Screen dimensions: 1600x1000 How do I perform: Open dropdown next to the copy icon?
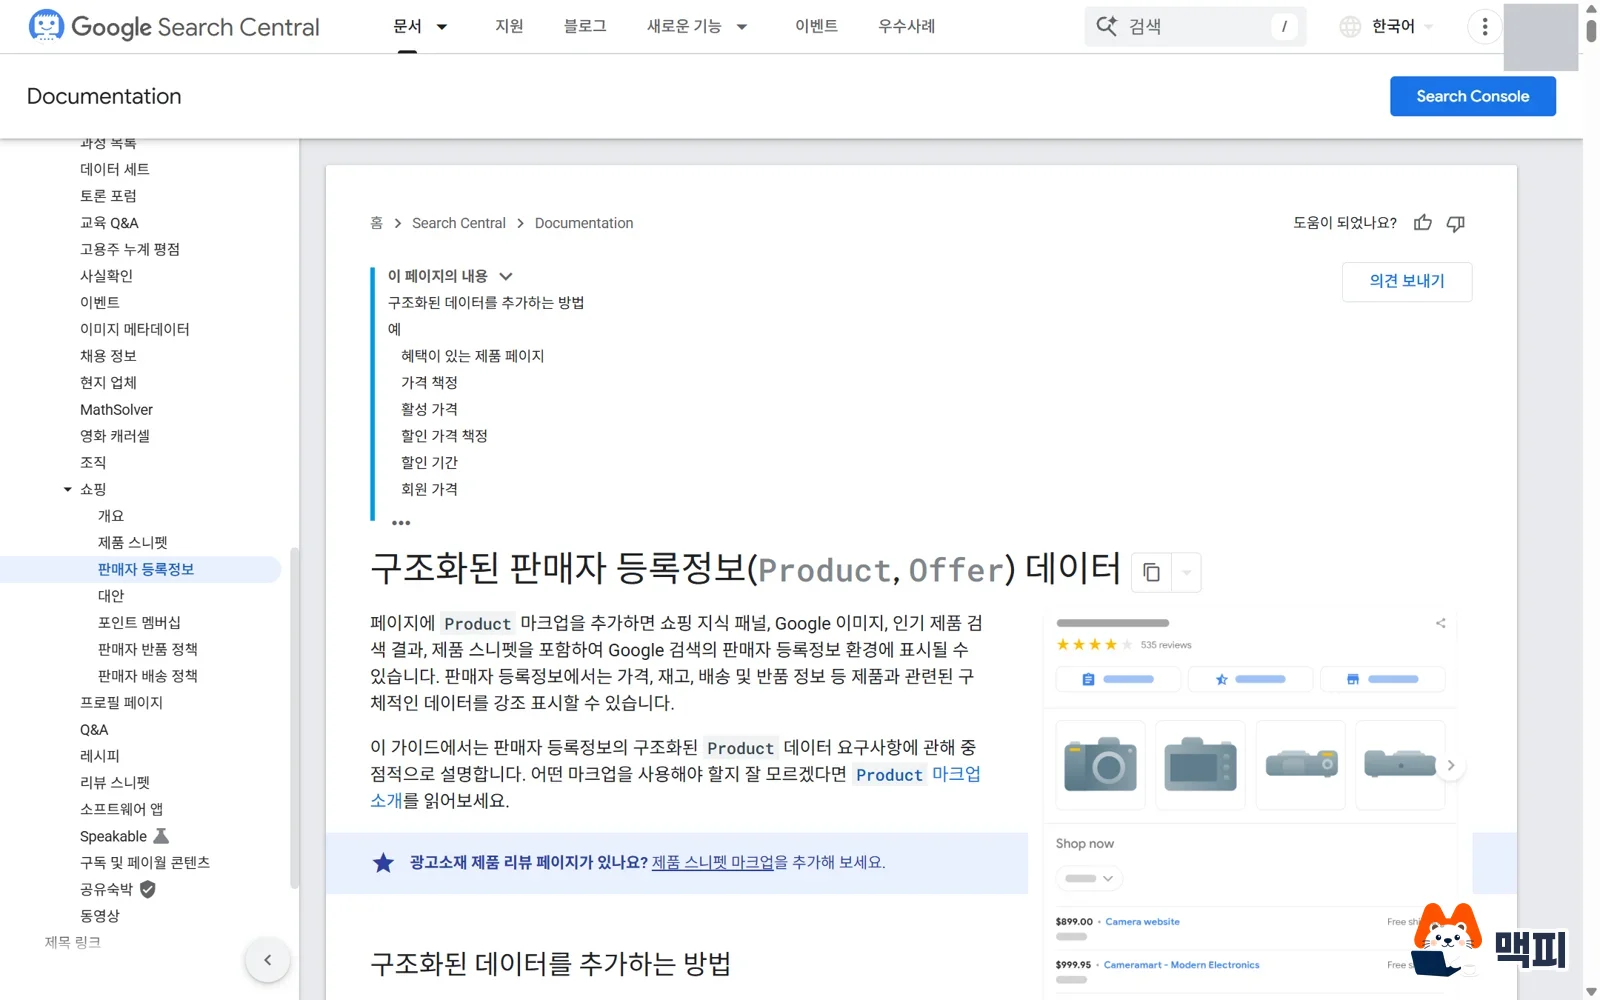(x=1186, y=572)
